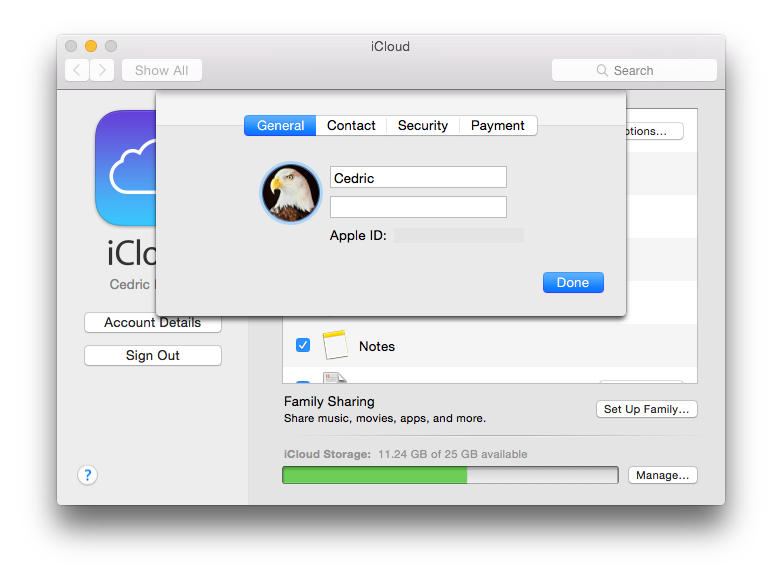Click the iCloud storage usage bar

(x=450, y=475)
